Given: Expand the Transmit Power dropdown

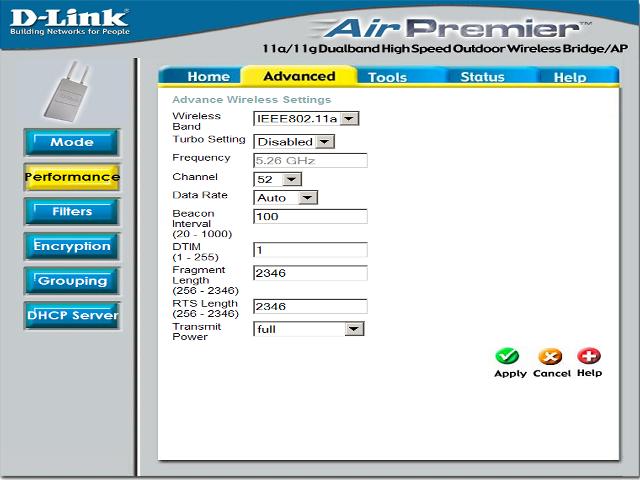Looking at the screenshot, I should click(309, 329).
